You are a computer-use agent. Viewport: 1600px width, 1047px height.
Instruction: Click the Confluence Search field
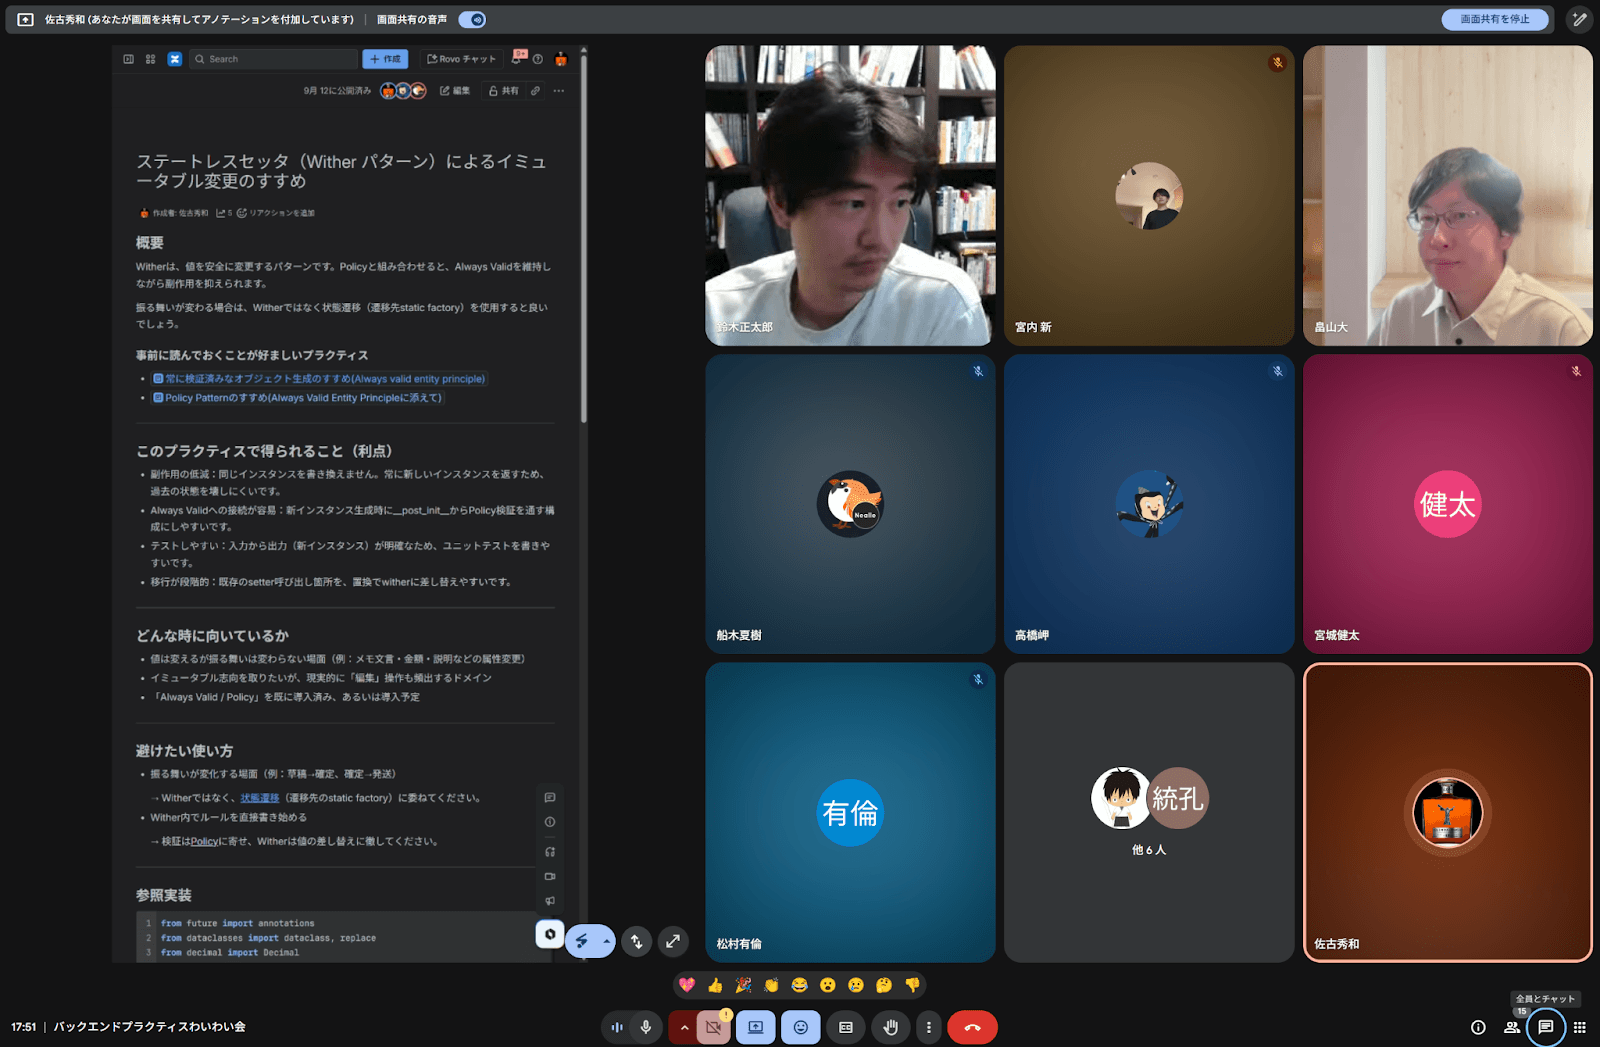click(x=275, y=59)
